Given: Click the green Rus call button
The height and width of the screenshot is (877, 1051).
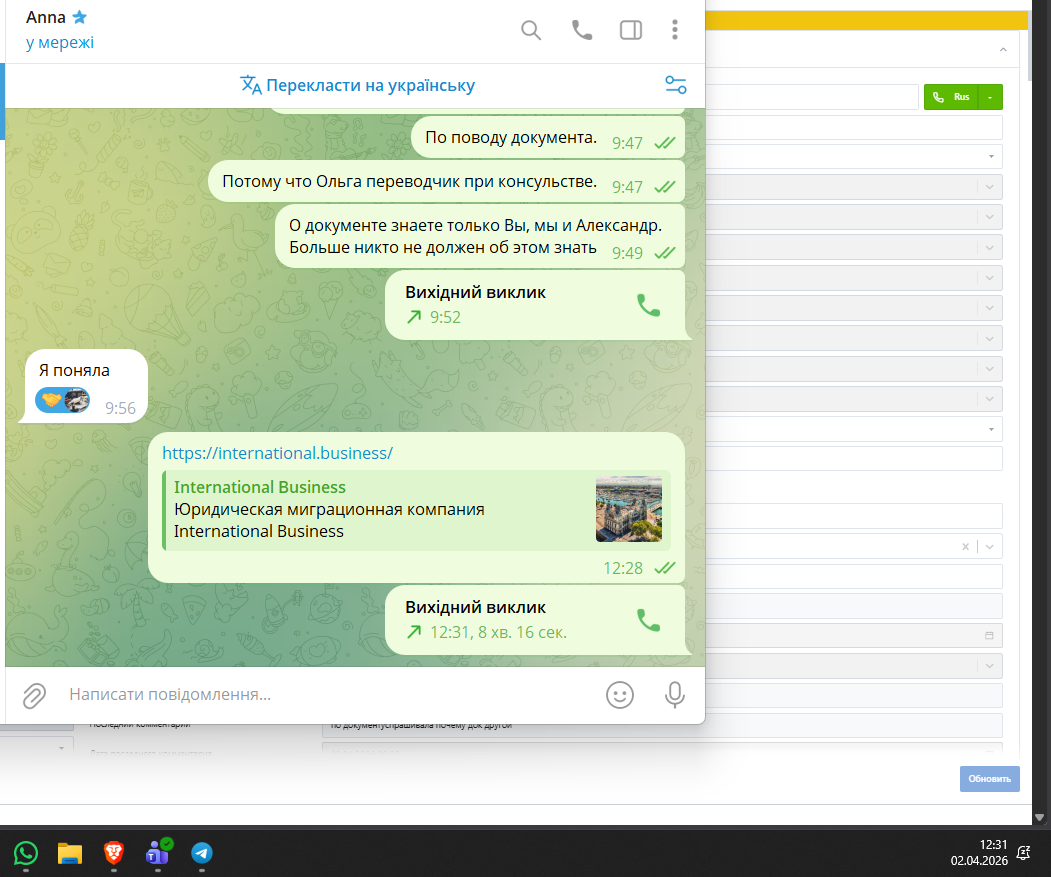Looking at the screenshot, I should click(x=951, y=97).
